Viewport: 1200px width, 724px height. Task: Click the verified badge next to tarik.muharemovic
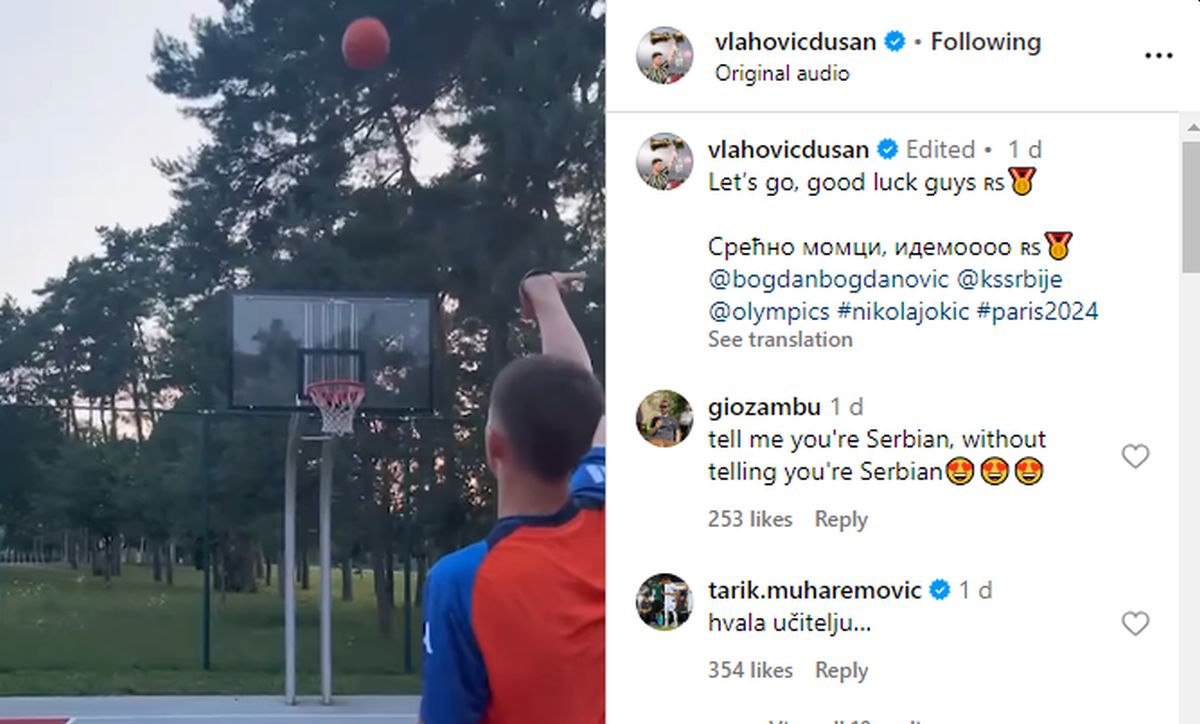pos(940,590)
